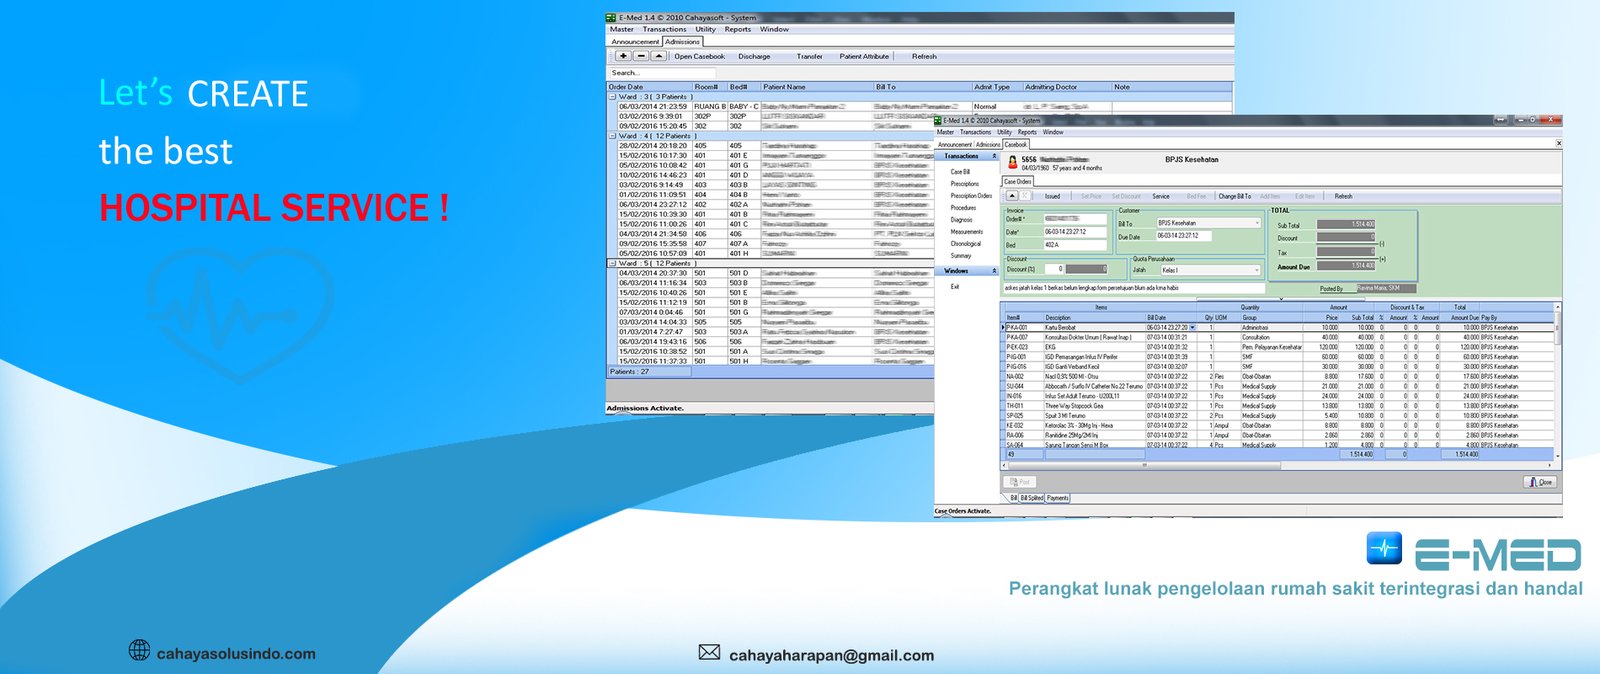Click the minus collapse-all icon in Admissions toolbar

pos(640,56)
